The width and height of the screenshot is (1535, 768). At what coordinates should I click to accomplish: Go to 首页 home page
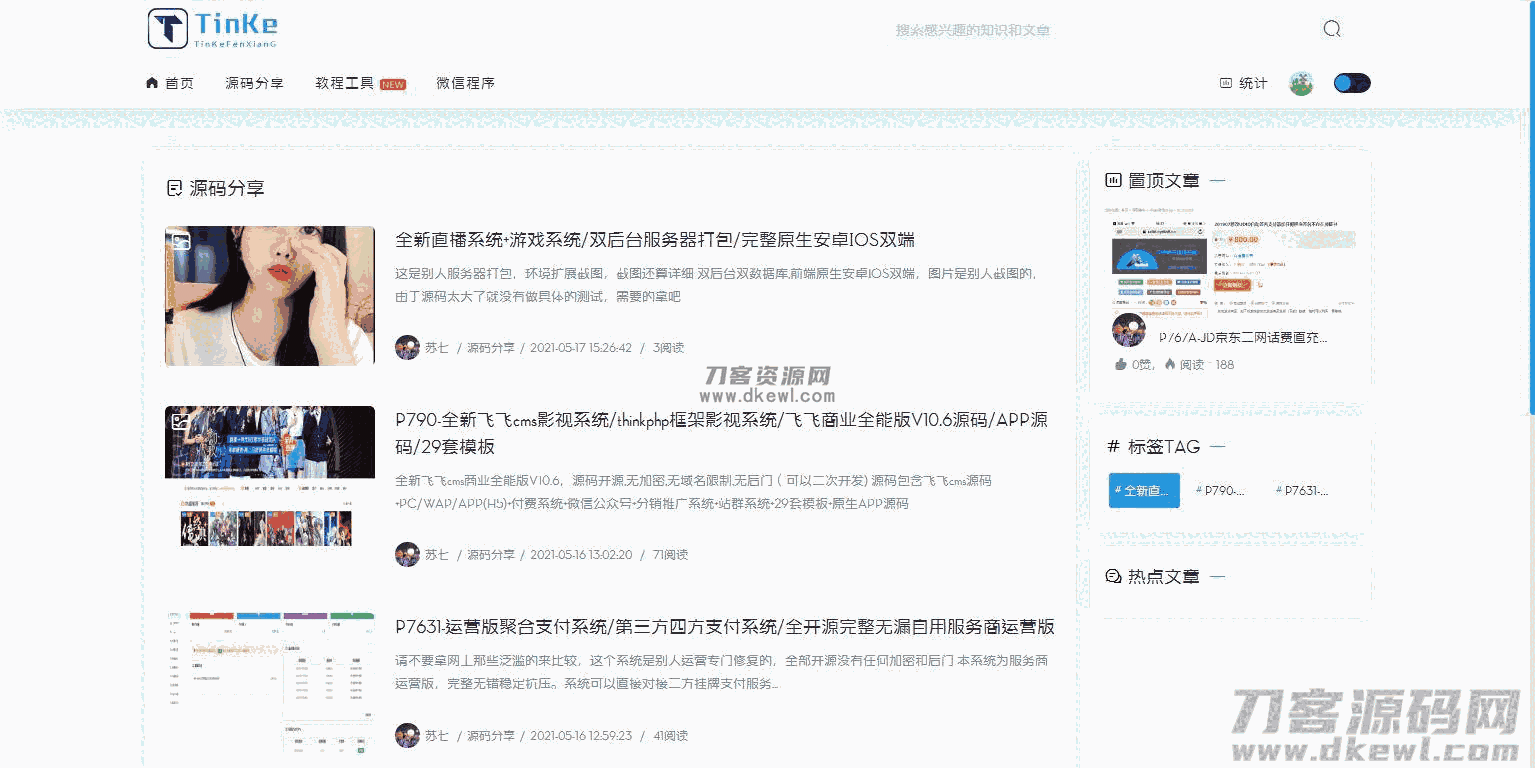(x=179, y=83)
